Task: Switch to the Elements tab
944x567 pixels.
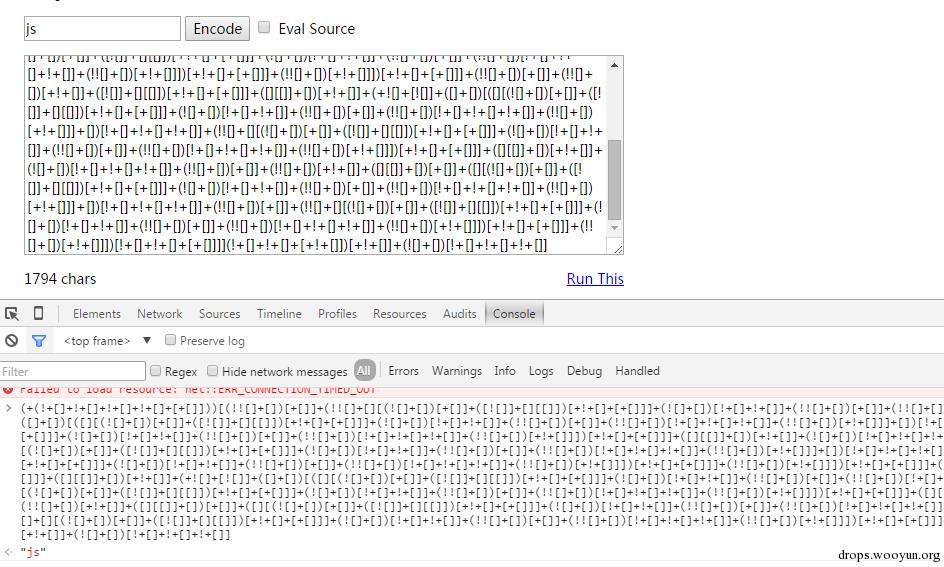Action: pyautogui.click(x=96, y=313)
